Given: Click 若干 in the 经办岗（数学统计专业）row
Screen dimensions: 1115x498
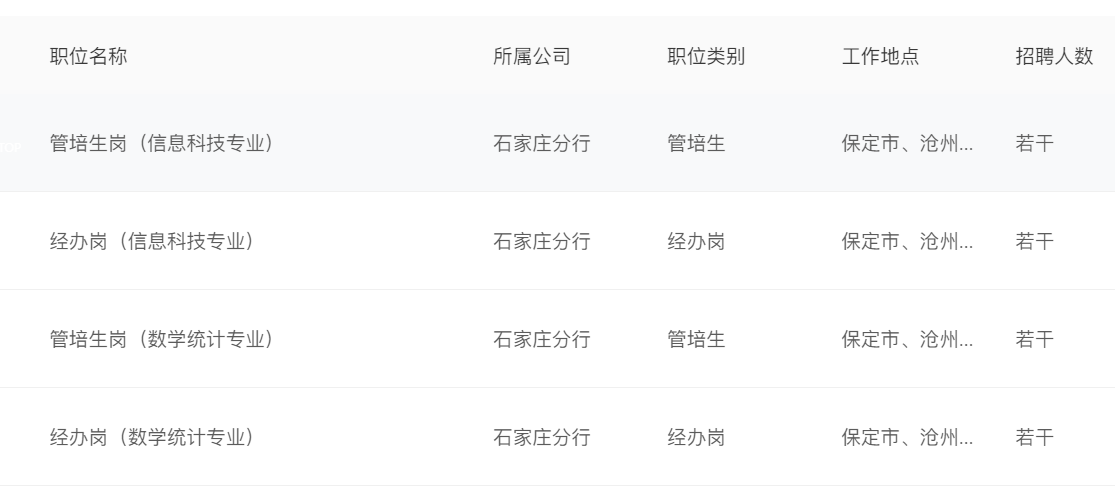Looking at the screenshot, I should [1035, 438].
